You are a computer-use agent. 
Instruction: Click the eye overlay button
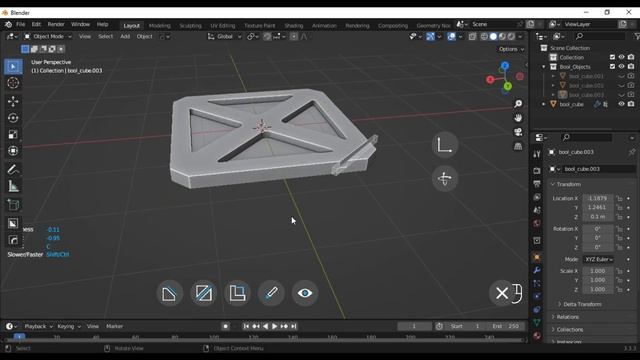pyautogui.click(x=305, y=293)
